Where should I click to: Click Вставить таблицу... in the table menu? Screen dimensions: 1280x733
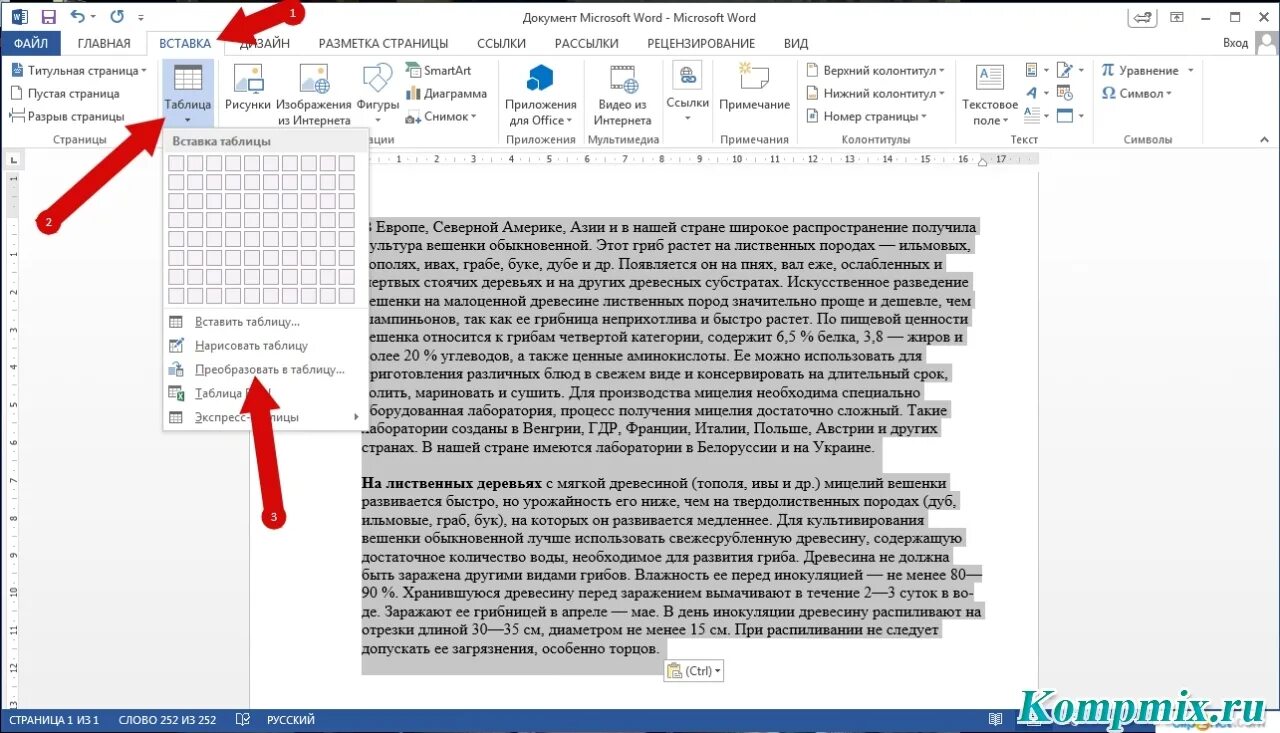(x=247, y=321)
